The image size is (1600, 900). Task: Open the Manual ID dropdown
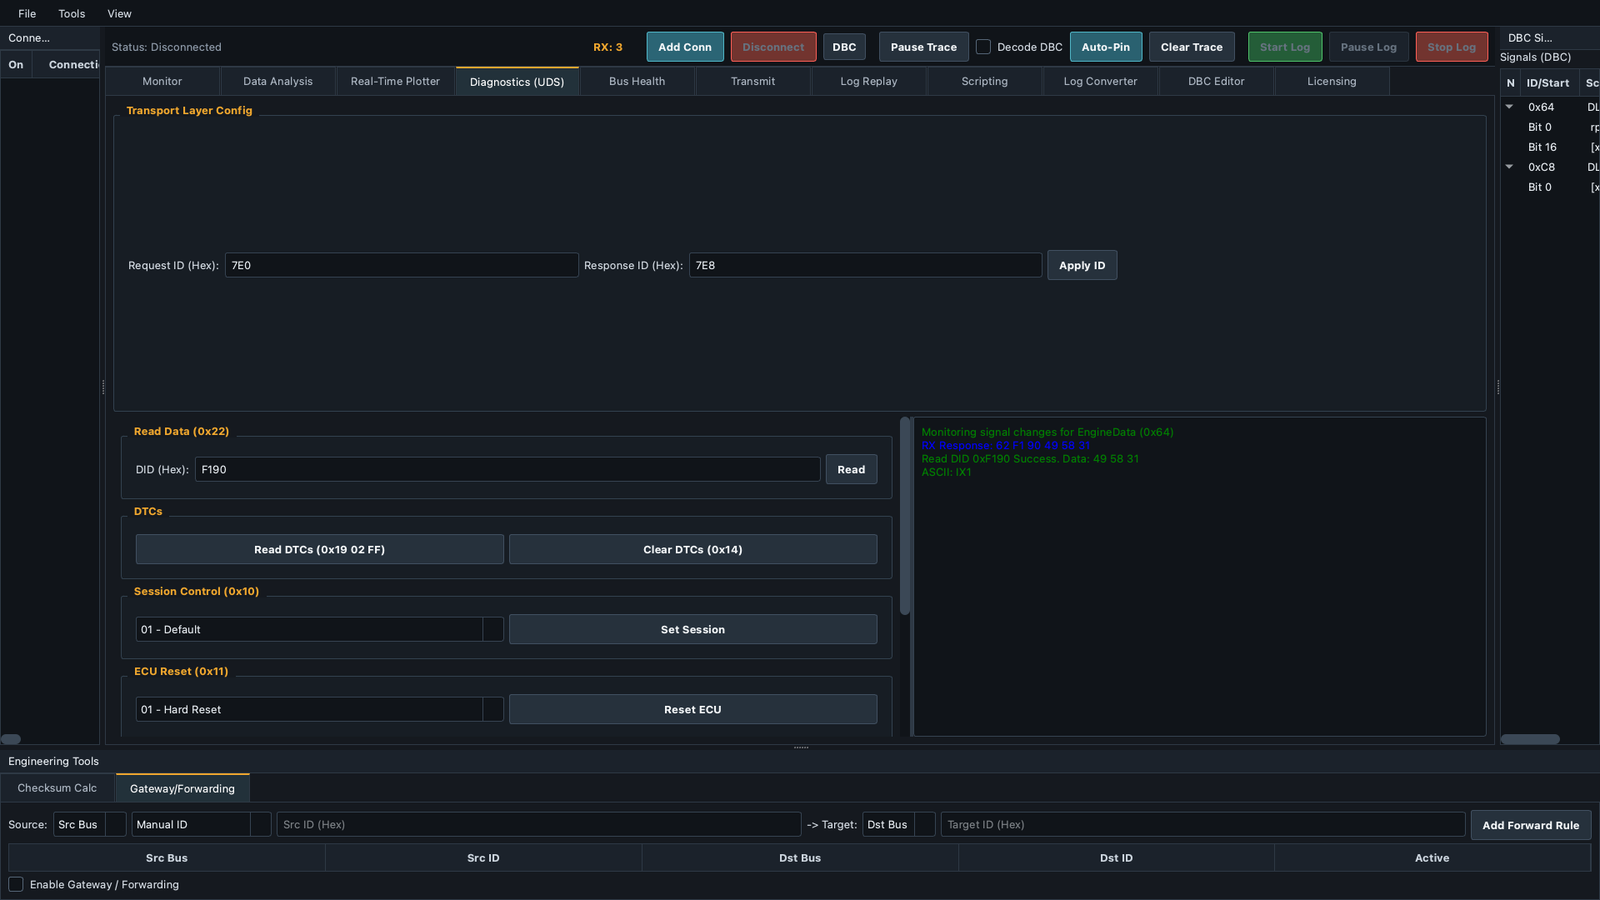[x=201, y=824]
